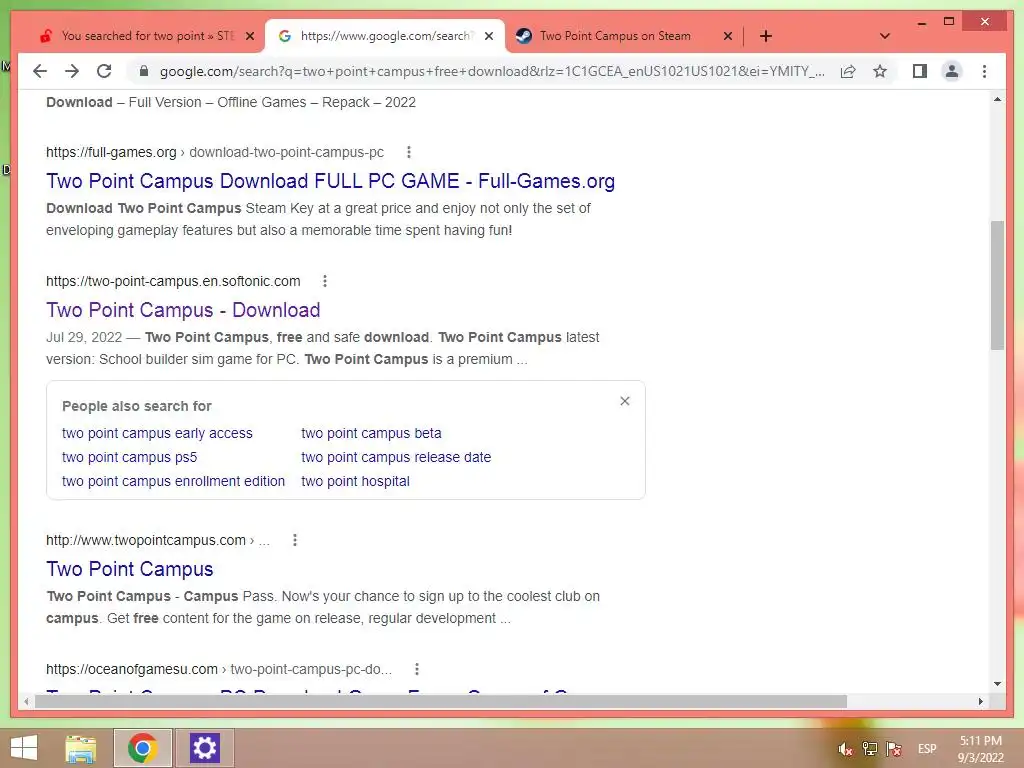The height and width of the screenshot is (768, 1024).
Task: Switch the ESP input language
Action: pos(927,749)
